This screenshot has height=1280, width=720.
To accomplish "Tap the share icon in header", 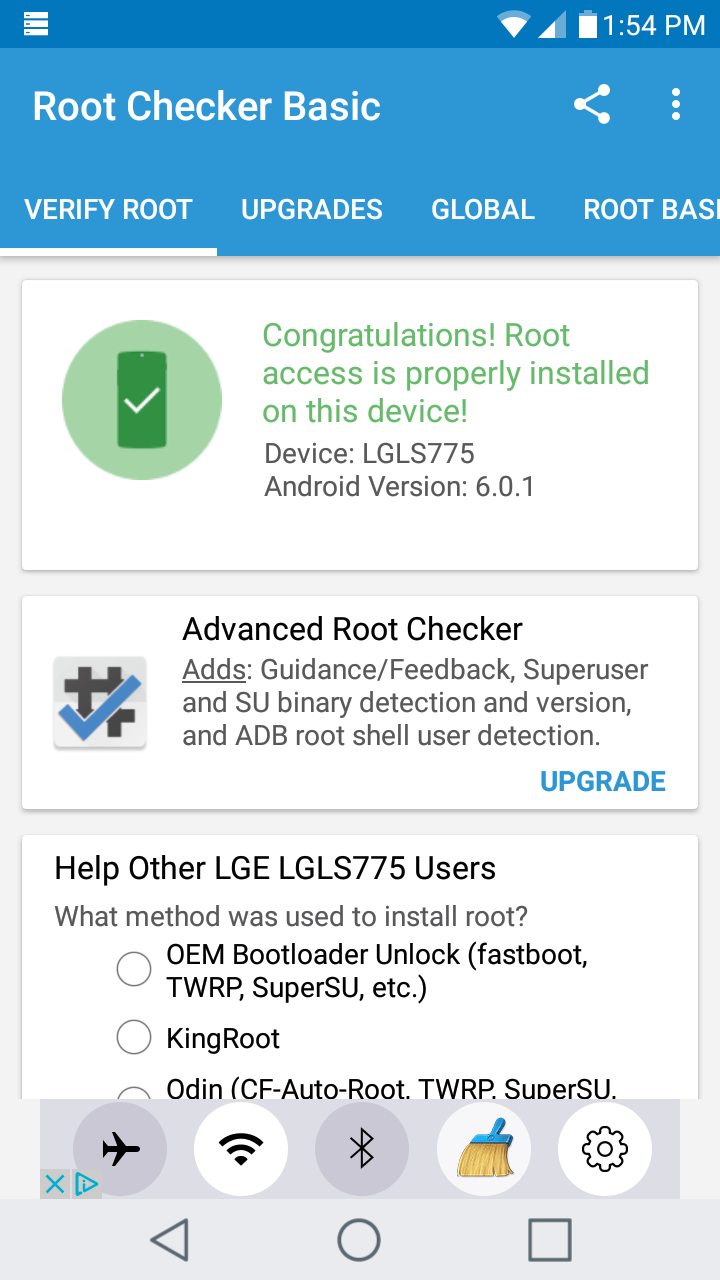I will 592,105.
